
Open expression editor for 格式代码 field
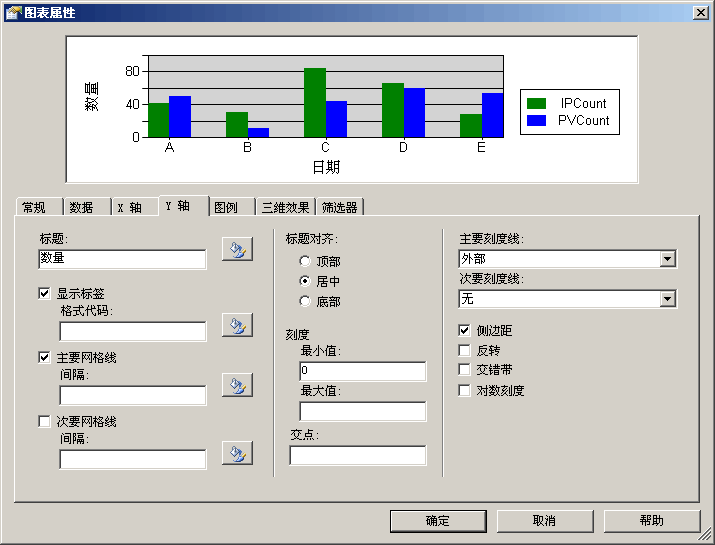pos(237,325)
